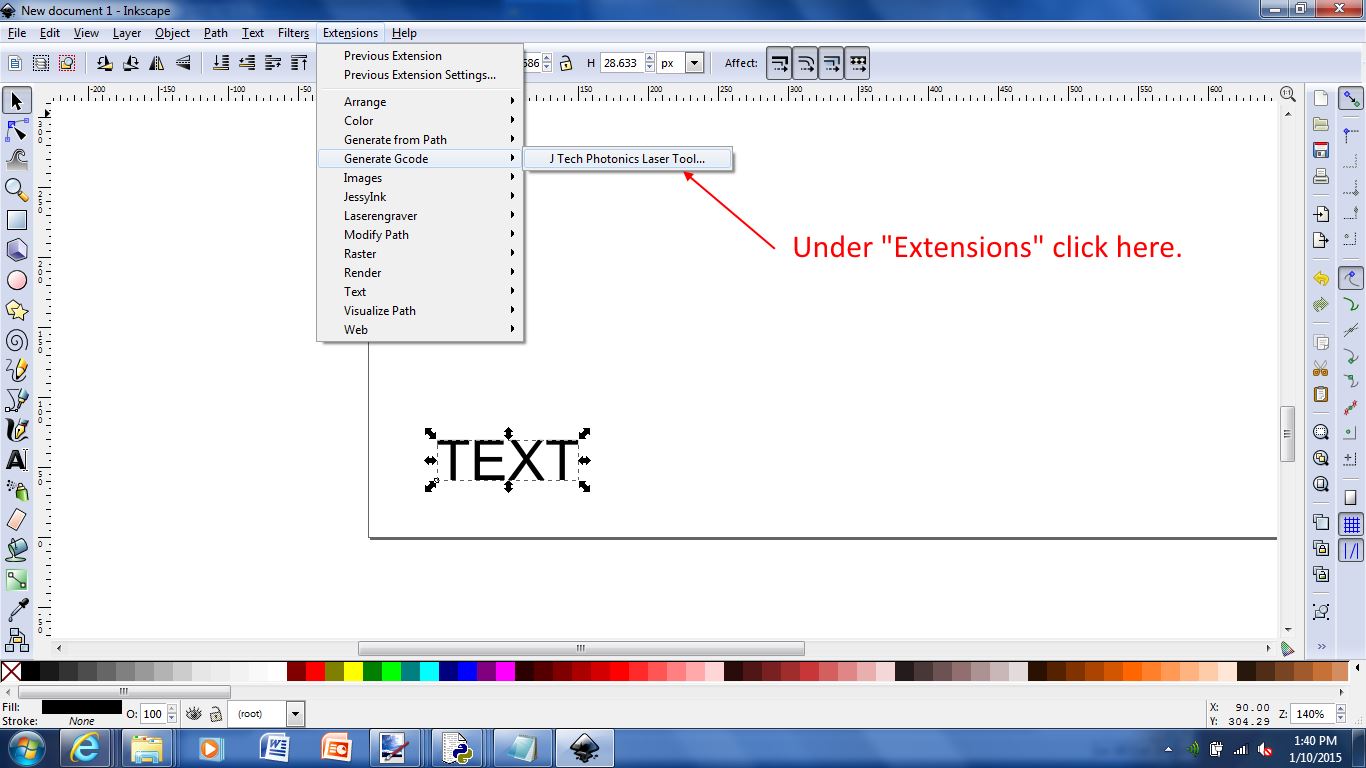Image resolution: width=1366 pixels, height=768 pixels.
Task: Select the Calligraphy tool
Action: [15, 430]
